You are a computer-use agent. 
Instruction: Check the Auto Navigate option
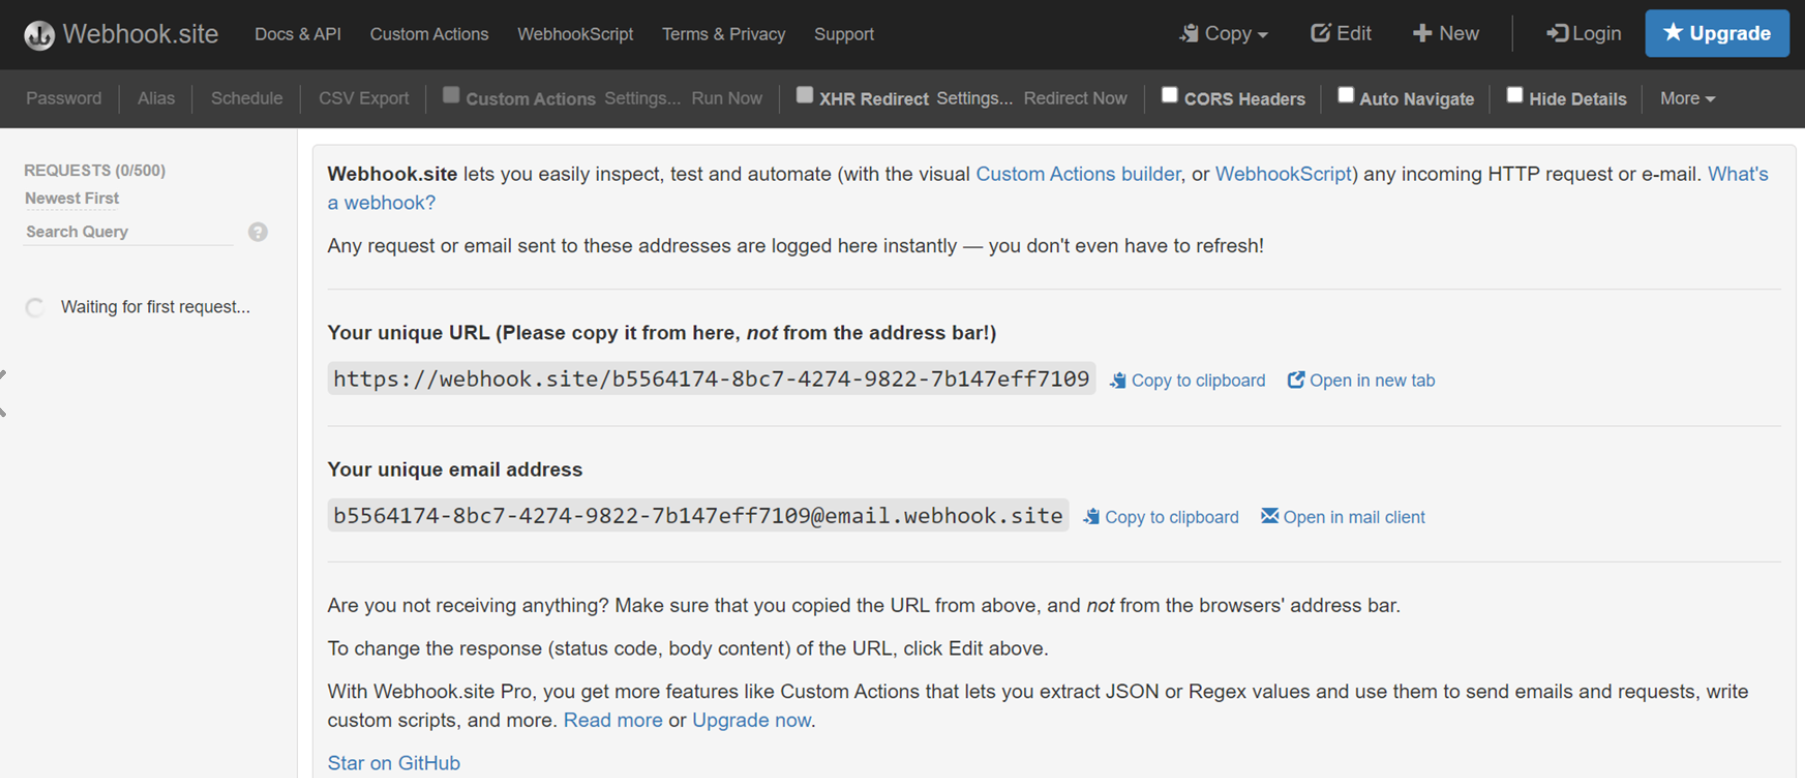click(1346, 95)
